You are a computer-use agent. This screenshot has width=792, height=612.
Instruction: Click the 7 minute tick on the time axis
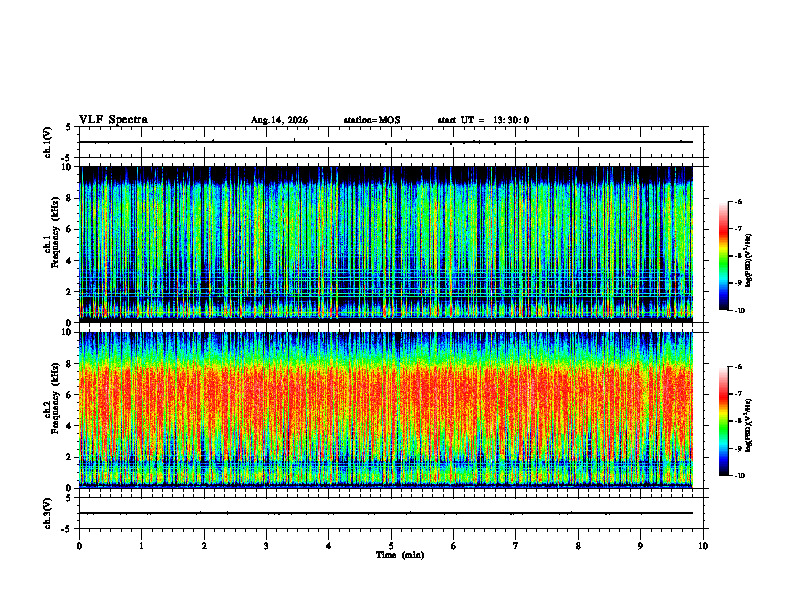[516, 546]
